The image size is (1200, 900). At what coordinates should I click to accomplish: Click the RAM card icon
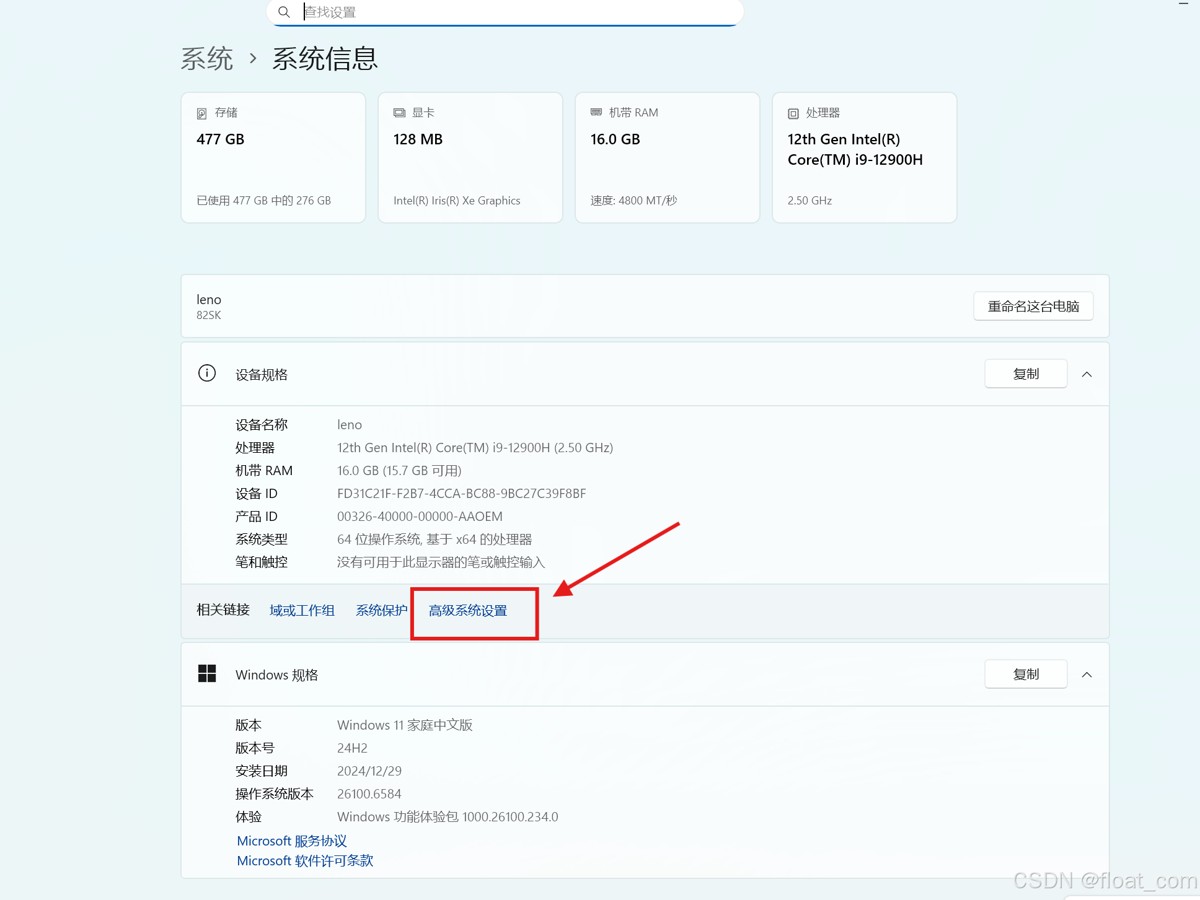[x=596, y=113]
